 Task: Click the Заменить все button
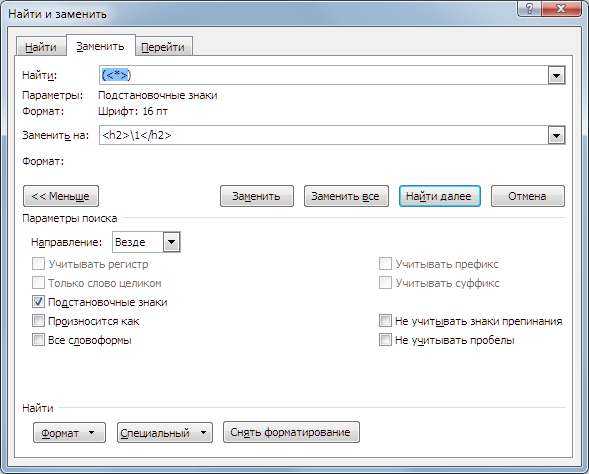click(346, 196)
